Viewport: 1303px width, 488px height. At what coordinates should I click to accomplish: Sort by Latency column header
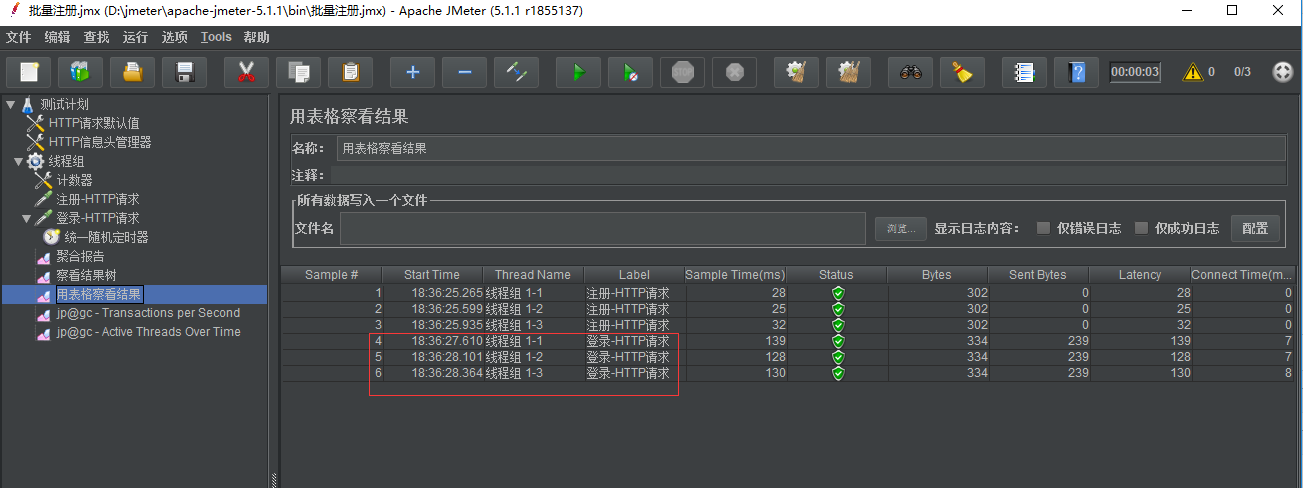[1140, 275]
